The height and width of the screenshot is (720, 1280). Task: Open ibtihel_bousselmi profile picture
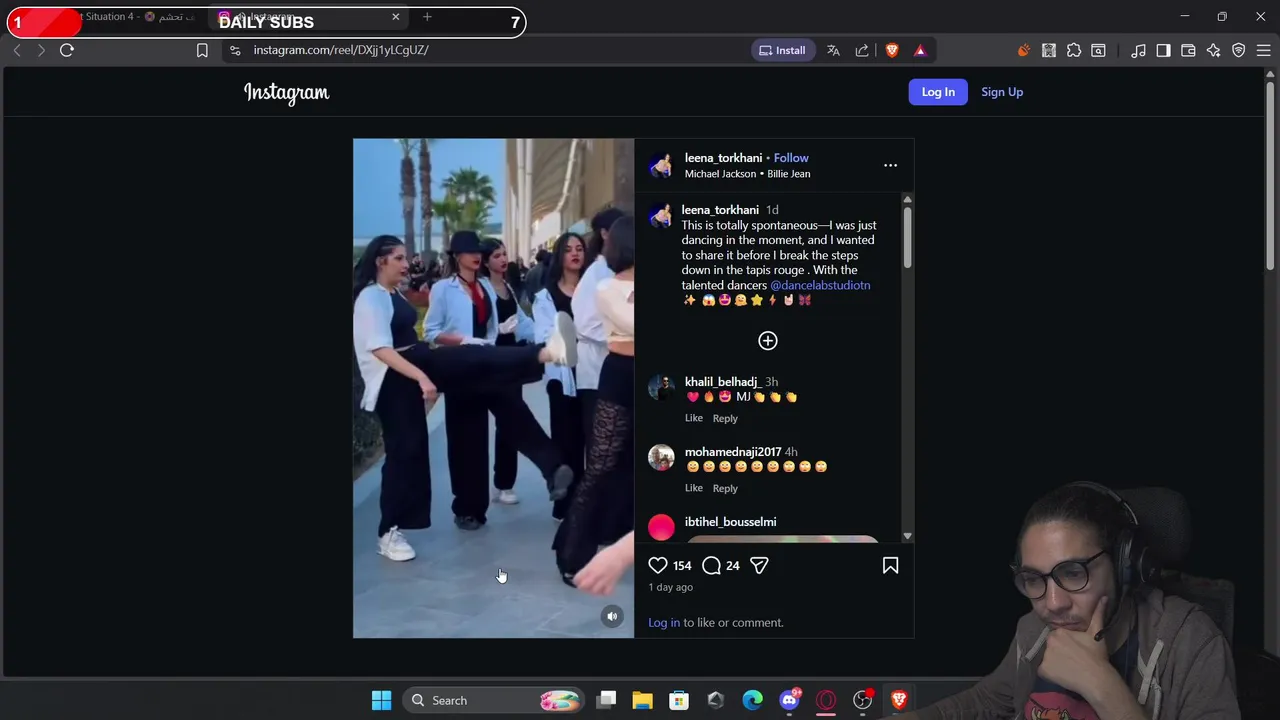click(661, 527)
